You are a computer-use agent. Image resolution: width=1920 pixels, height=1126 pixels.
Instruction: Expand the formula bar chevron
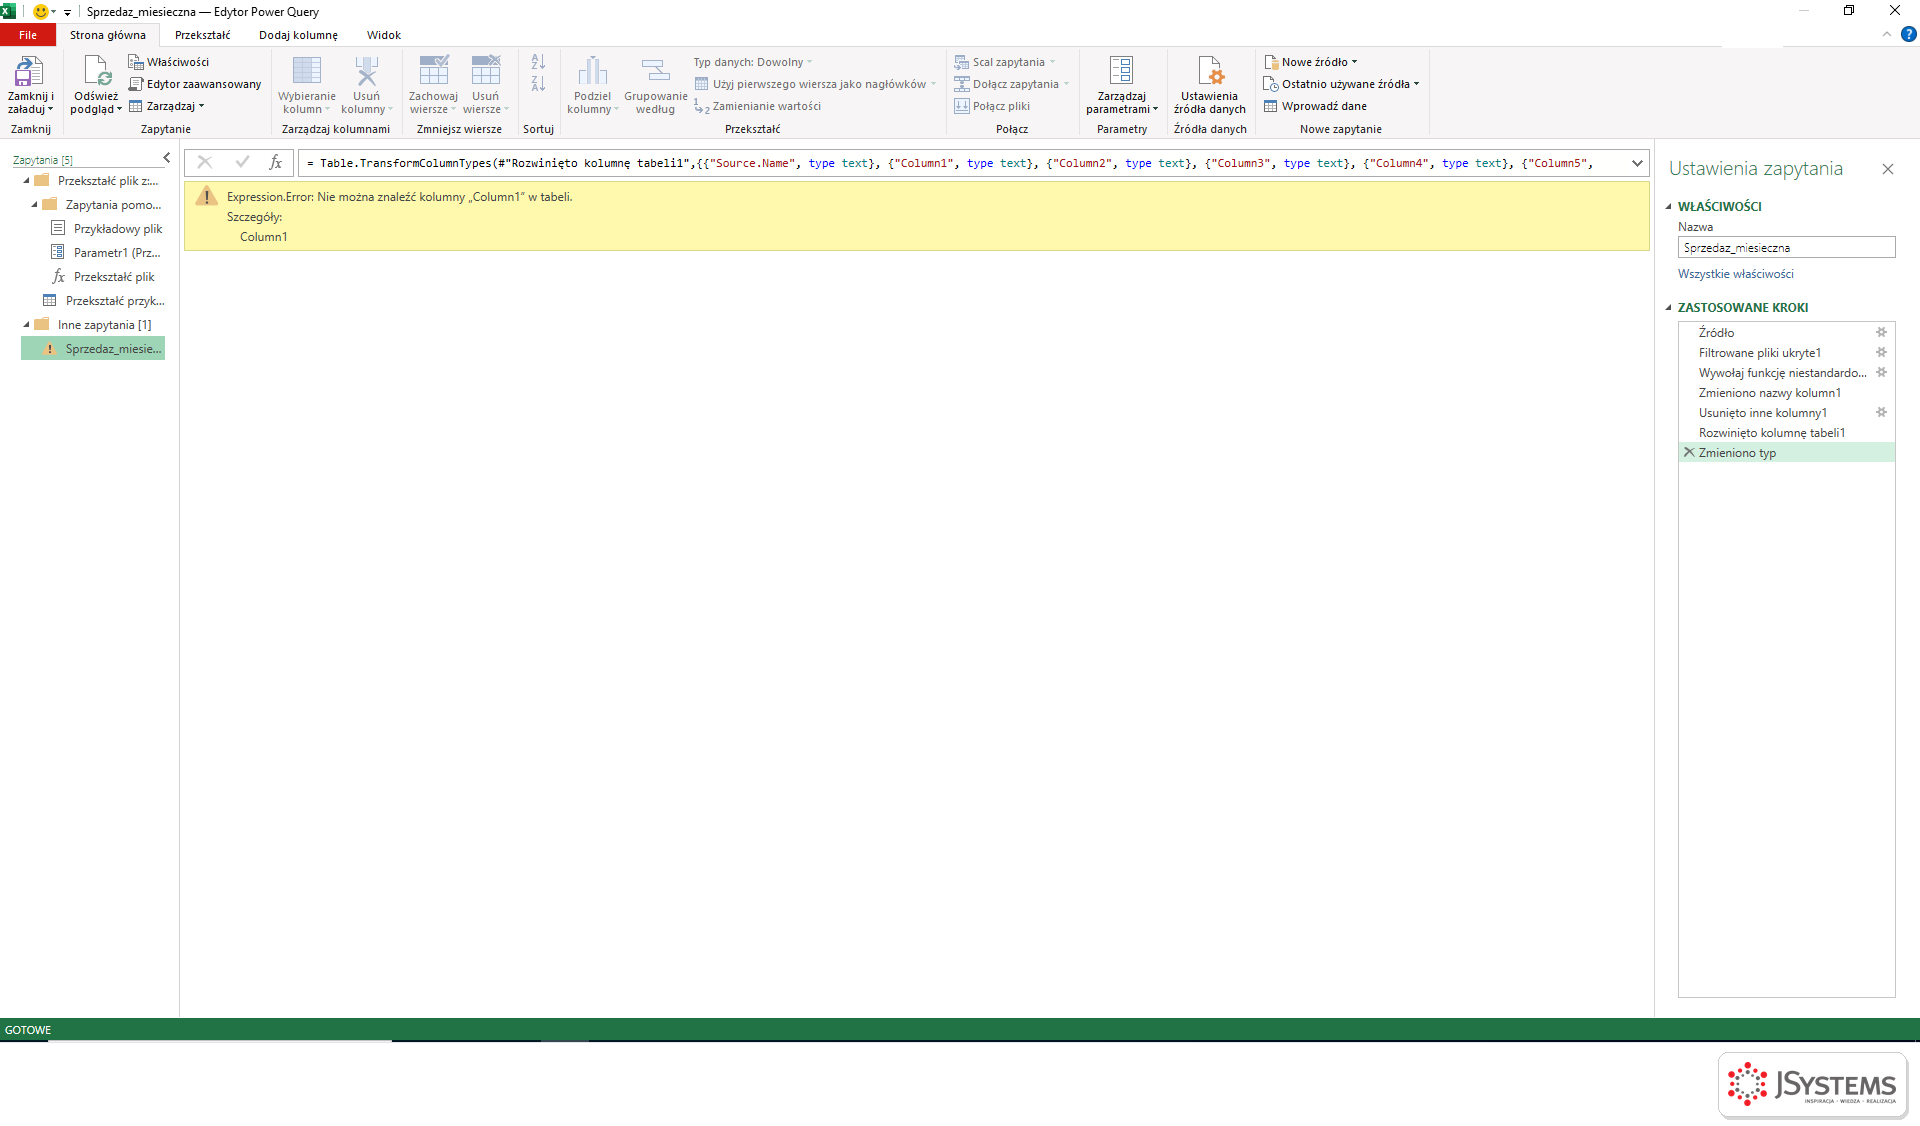coord(1637,163)
